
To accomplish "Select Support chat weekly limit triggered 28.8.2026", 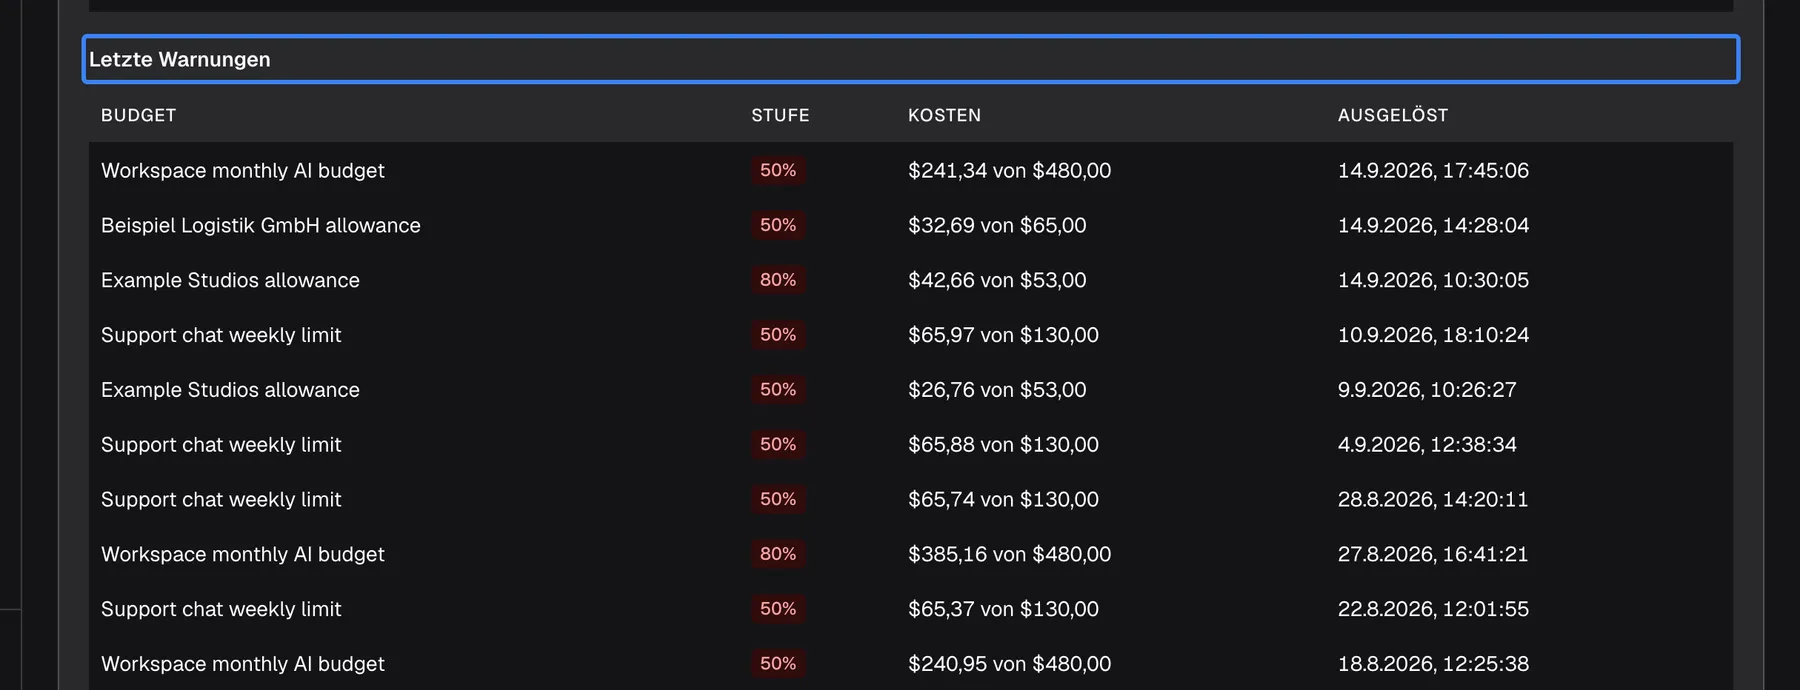I will [221, 499].
